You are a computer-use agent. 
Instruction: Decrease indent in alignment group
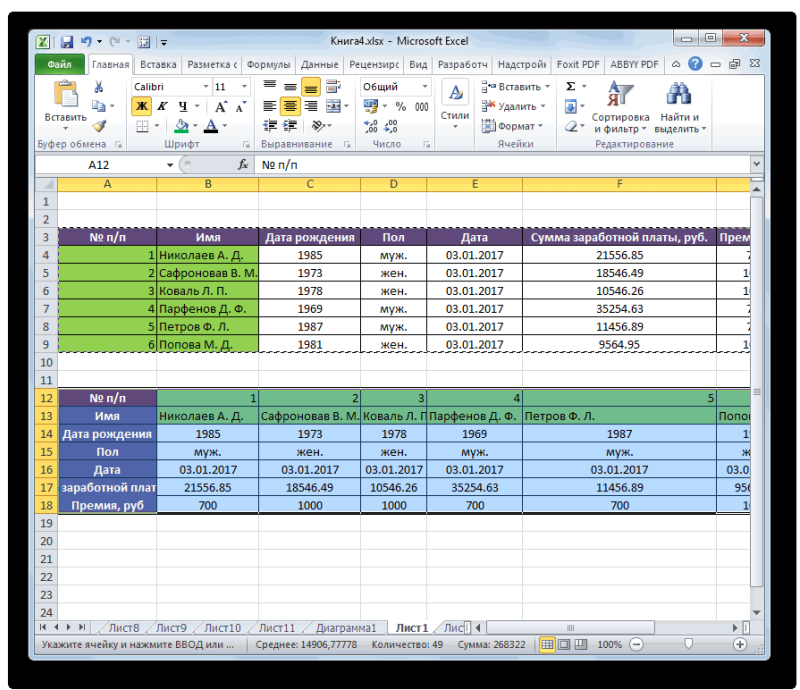tap(269, 126)
